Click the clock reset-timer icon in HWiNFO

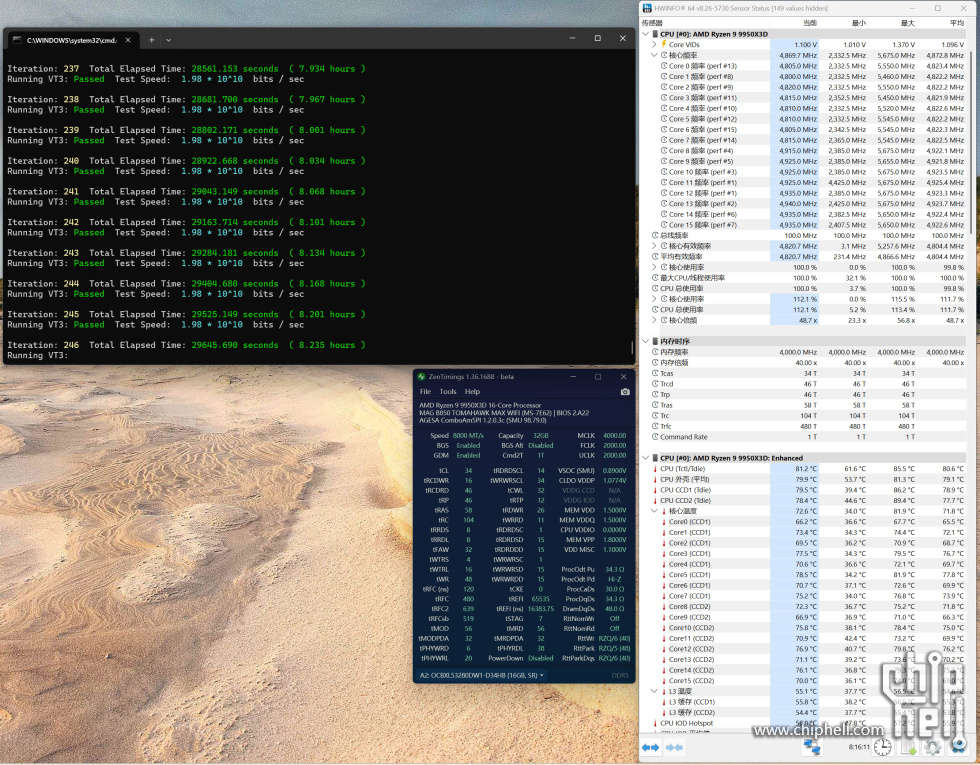click(x=882, y=747)
